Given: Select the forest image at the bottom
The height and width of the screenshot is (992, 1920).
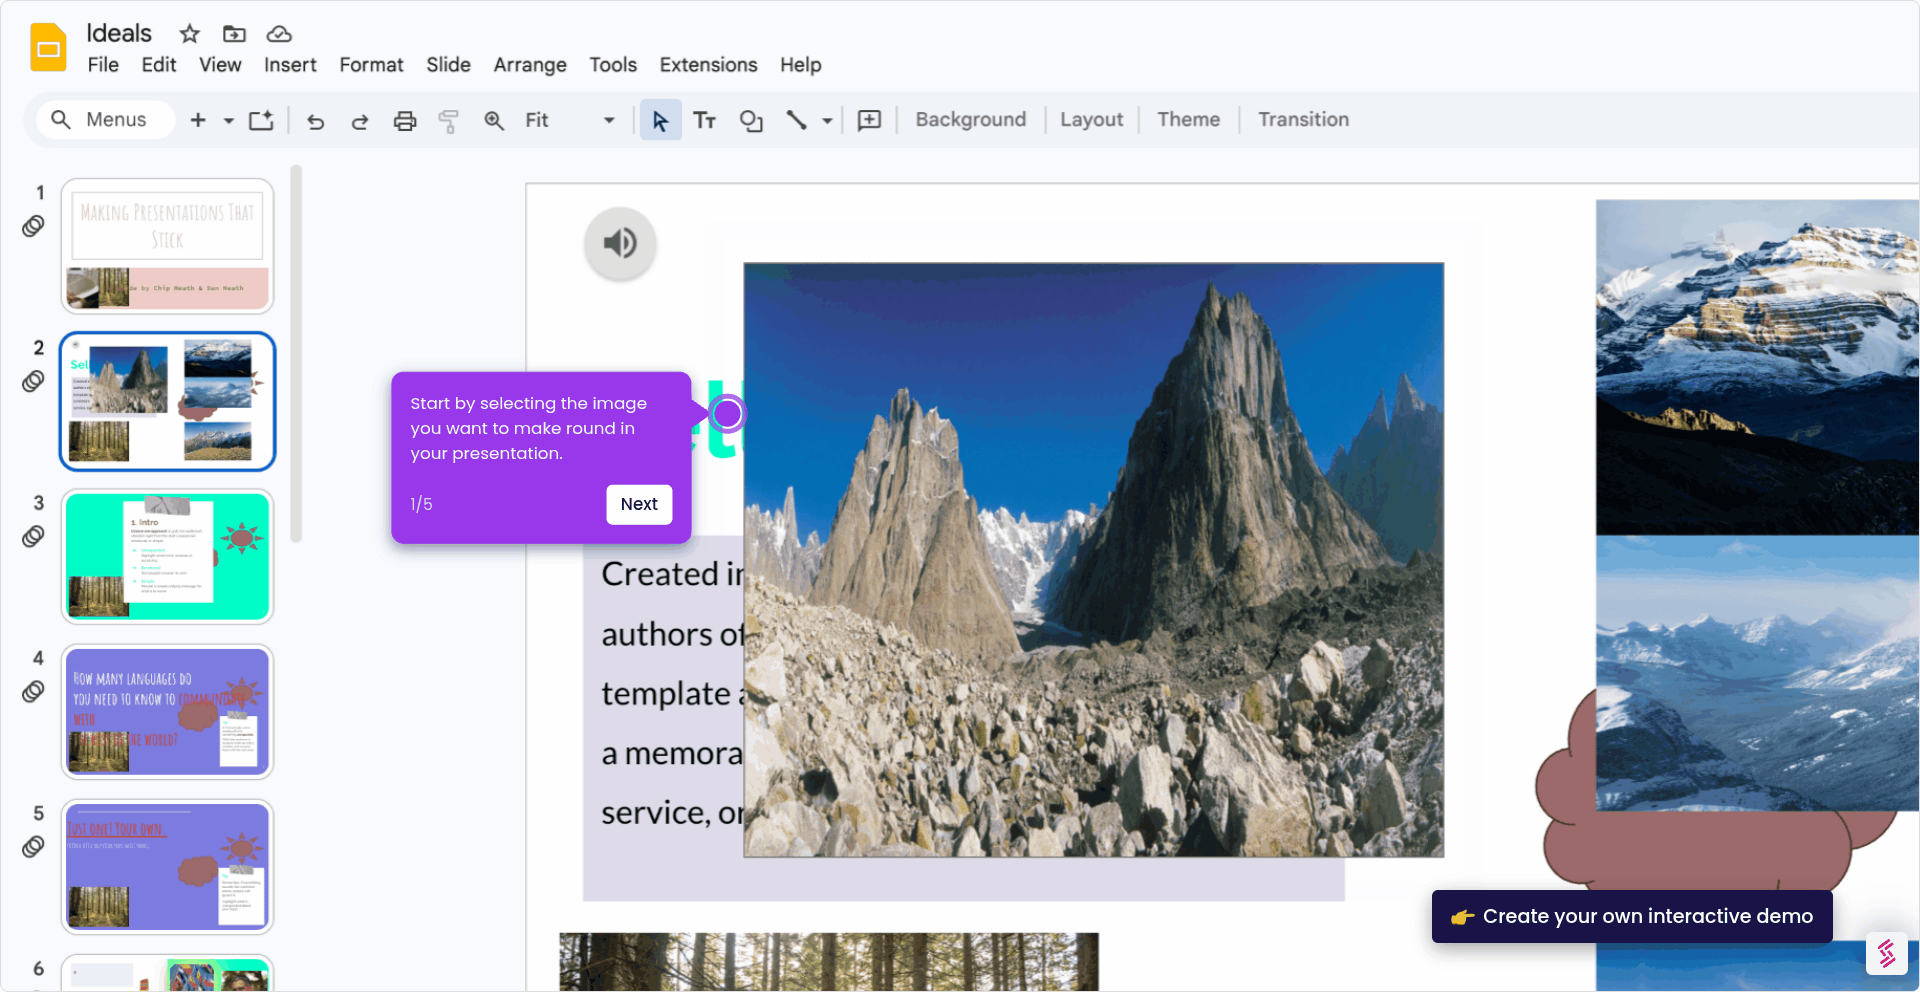Looking at the screenshot, I should coord(829,962).
